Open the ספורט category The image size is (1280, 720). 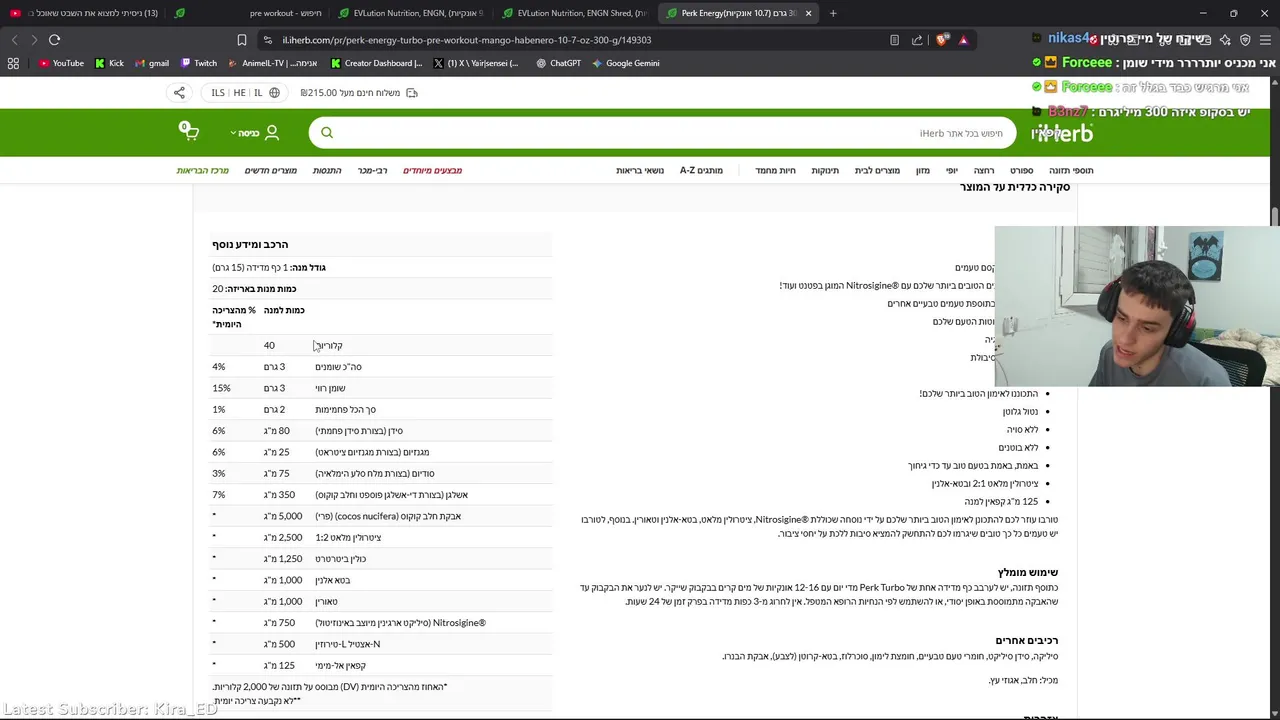click(1021, 171)
